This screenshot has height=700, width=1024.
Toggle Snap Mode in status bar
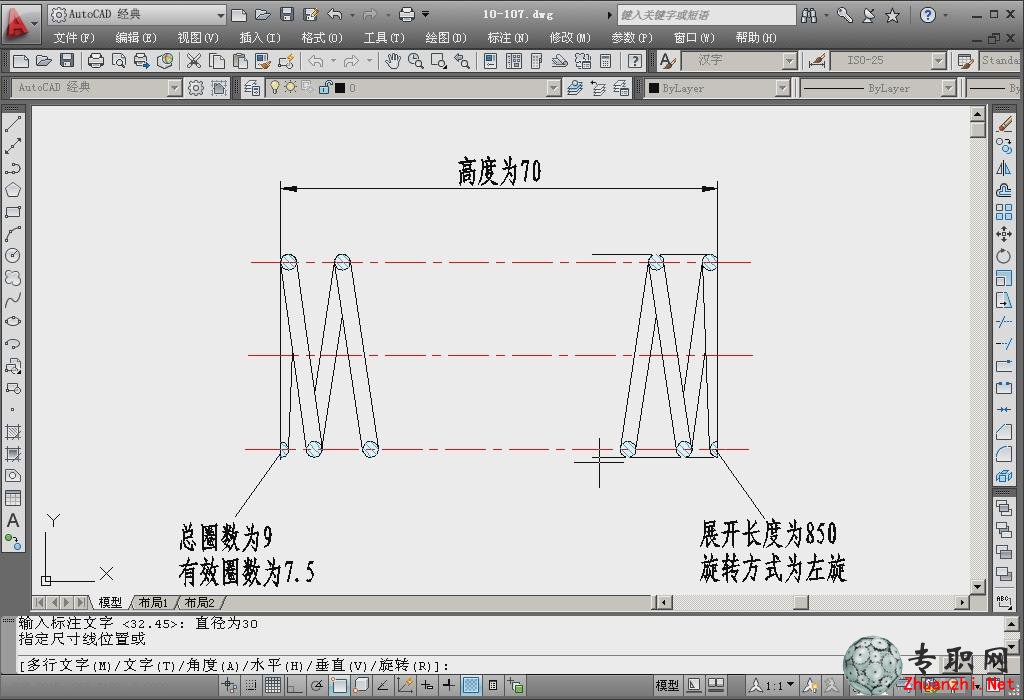coord(251,685)
